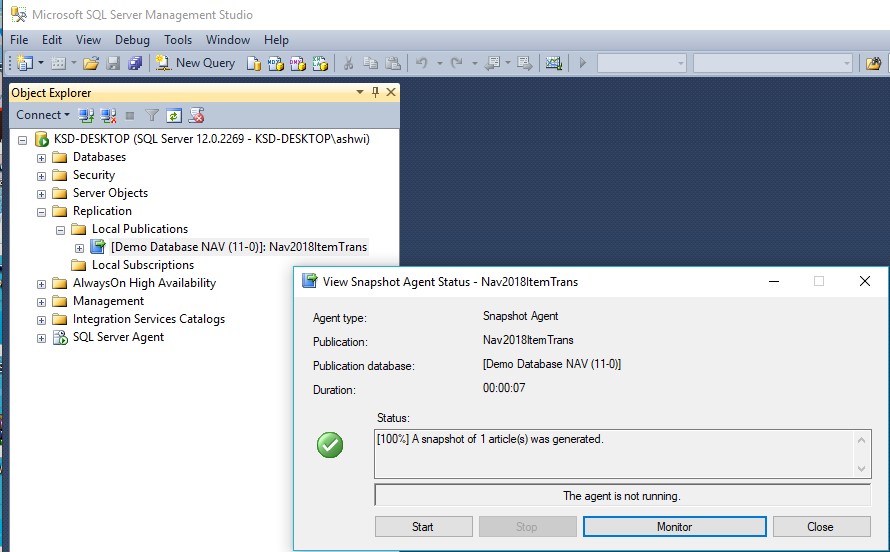Expand the SQL Server Agent node
Image resolution: width=890 pixels, height=552 pixels.
click(41, 337)
